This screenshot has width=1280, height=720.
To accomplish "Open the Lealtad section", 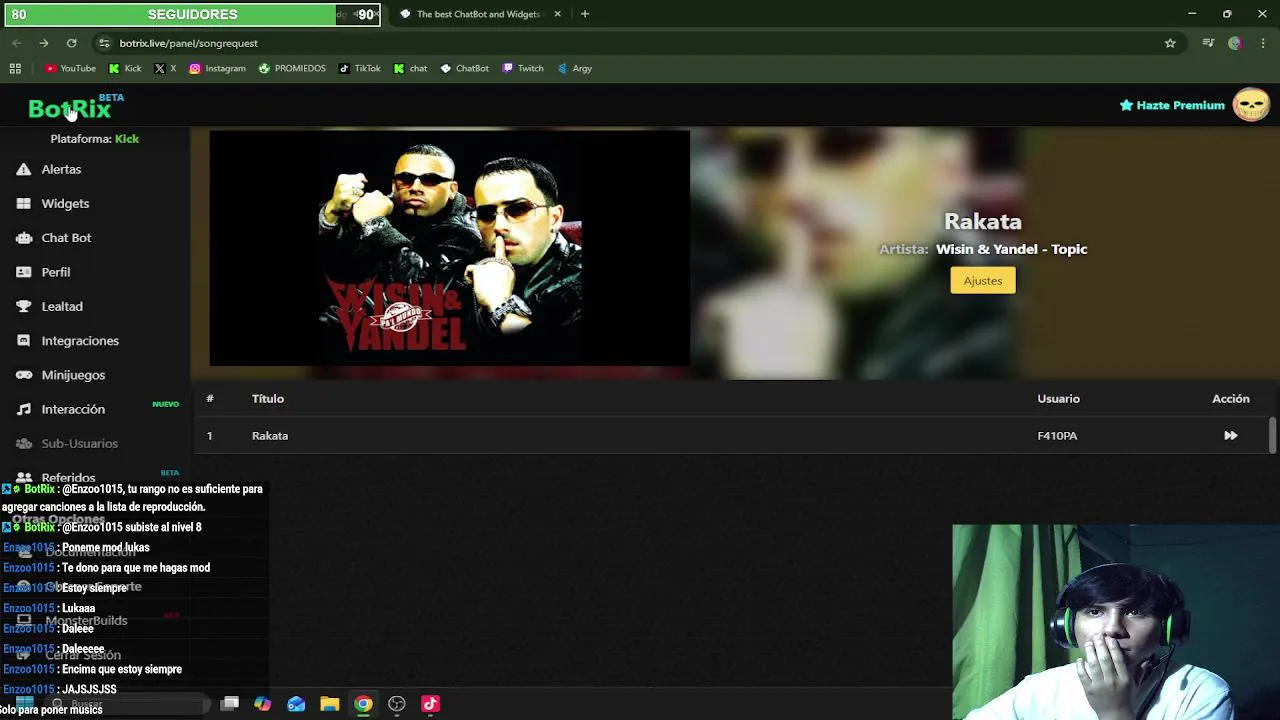I will coord(62,306).
